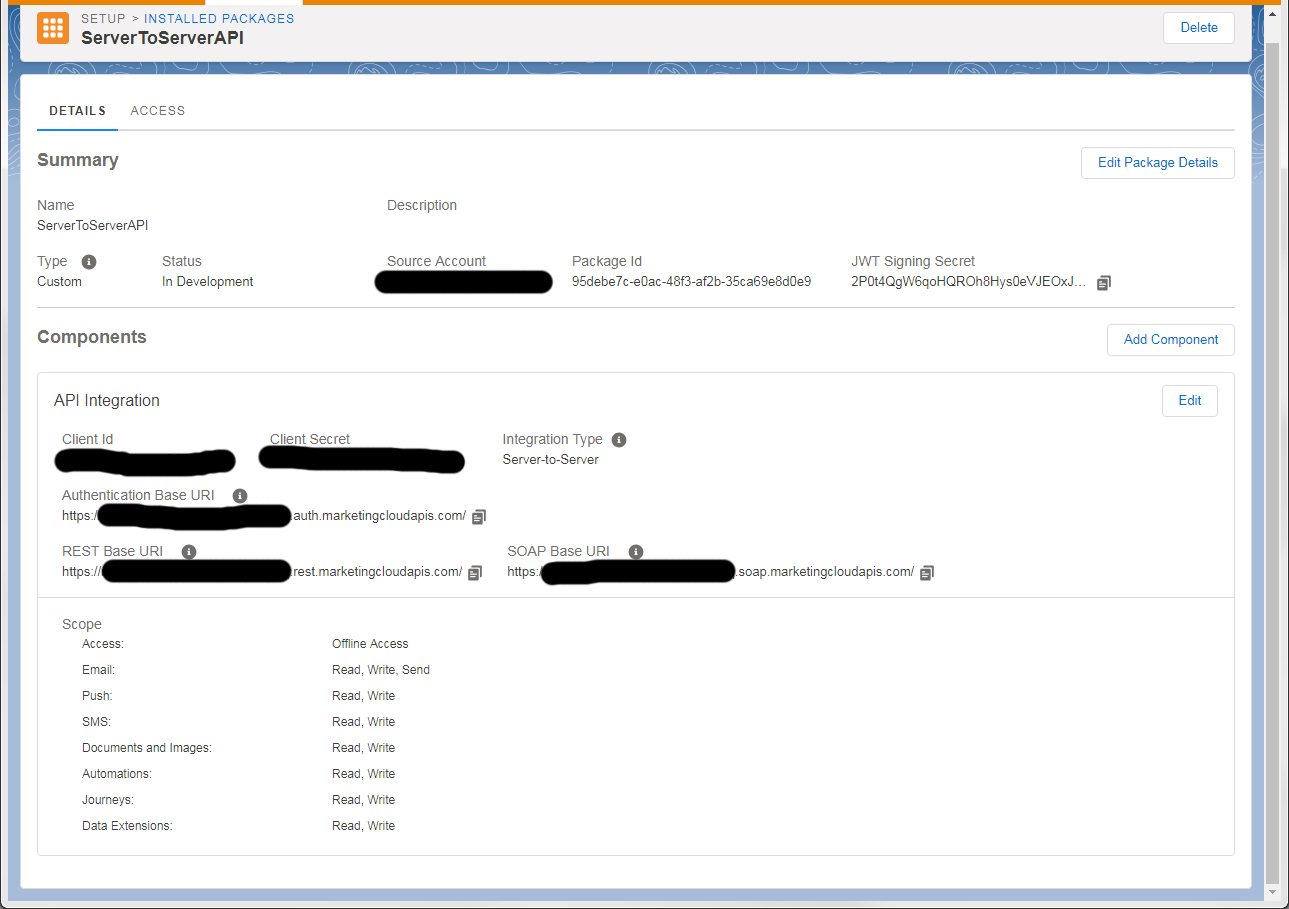Screen dimensions: 1289x909
Task: Show info tooltip for Integration Type
Action: click(619, 440)
